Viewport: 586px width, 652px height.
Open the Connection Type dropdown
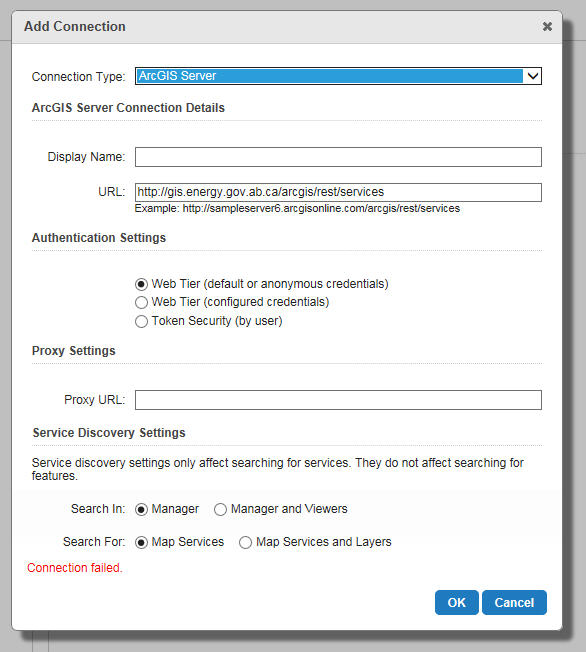tap(338, 76)
